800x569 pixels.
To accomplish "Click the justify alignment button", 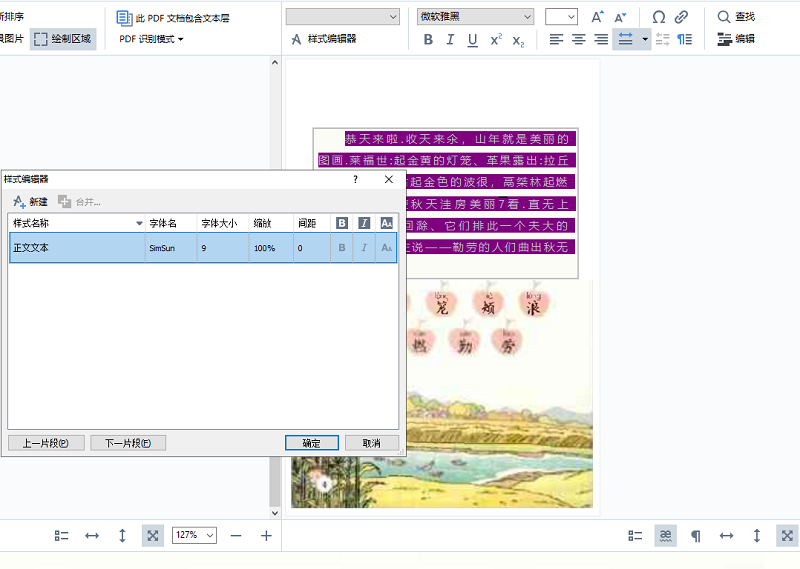I will tap(626, 39).
